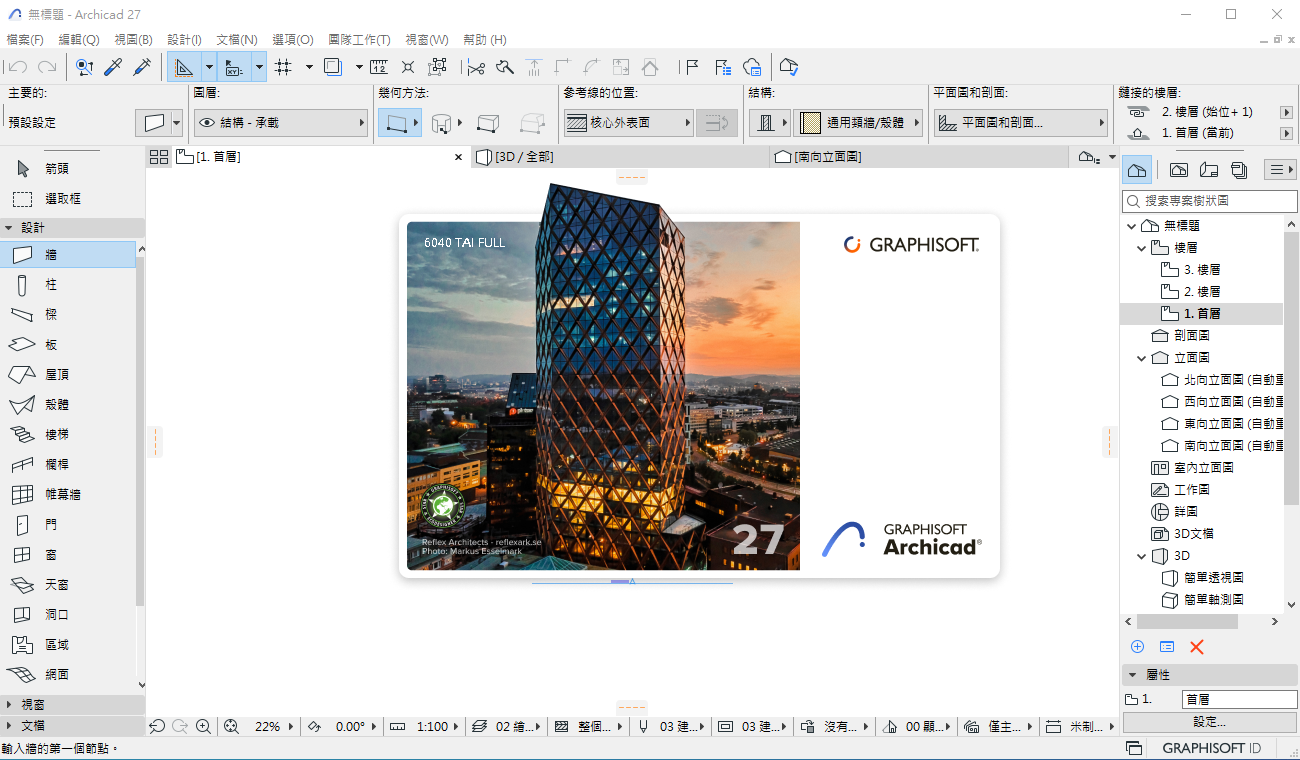Select the 區域 (Zone) tool

(68, 644)
